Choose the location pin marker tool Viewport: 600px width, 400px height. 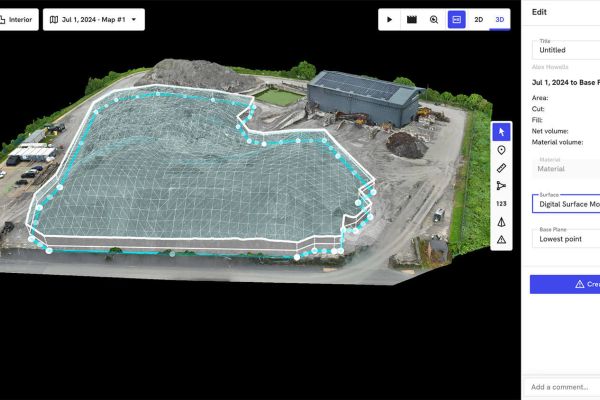pyautogui.click(x=501, y=150)
